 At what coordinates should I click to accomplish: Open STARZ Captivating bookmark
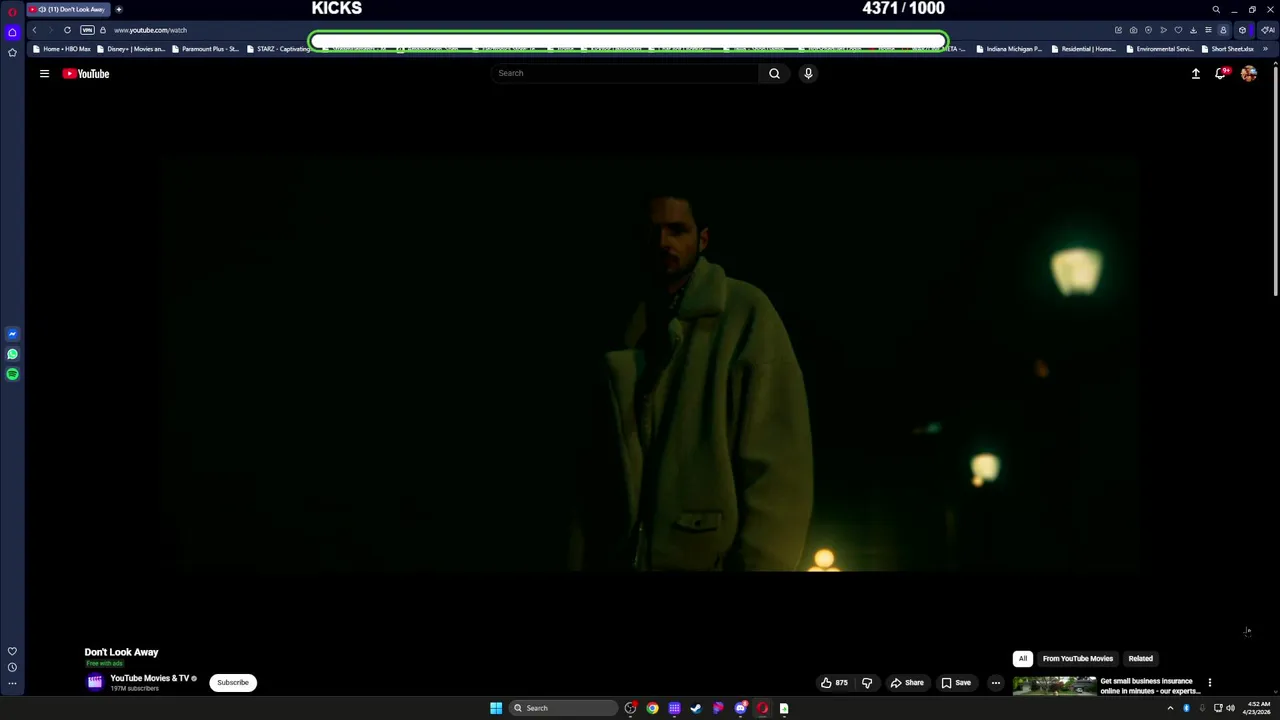278,49
